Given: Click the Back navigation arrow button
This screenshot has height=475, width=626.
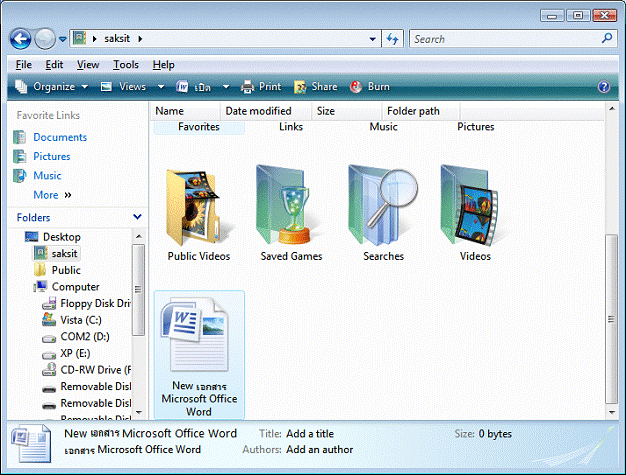Looking at the screenshot, I should coord(20,39).
